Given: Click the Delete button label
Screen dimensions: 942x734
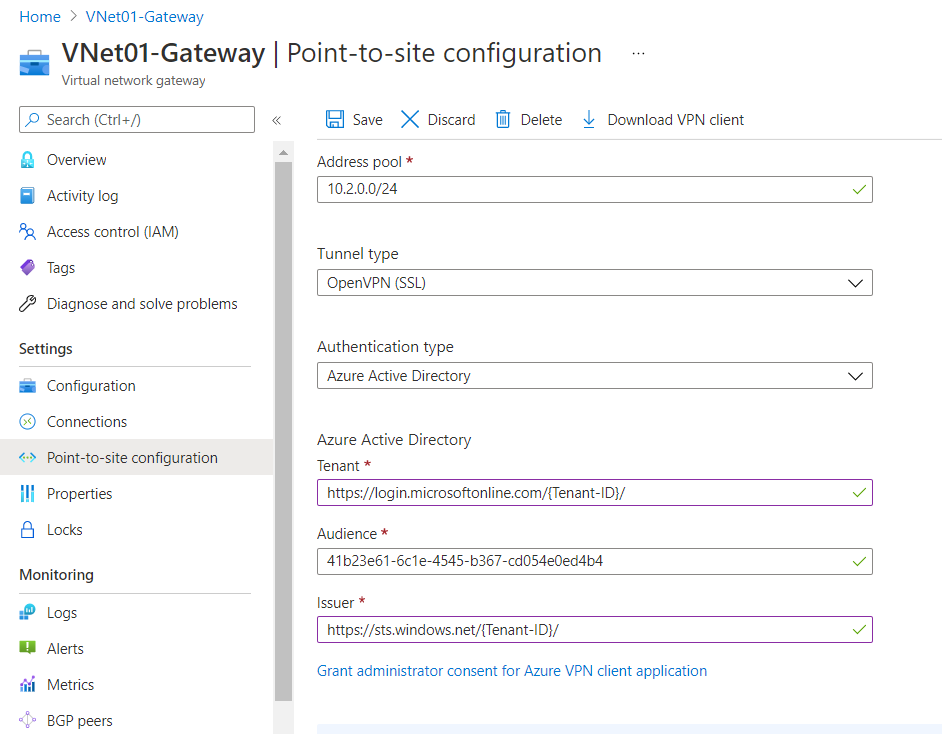Looking at the screenshot, I should 541,120.
